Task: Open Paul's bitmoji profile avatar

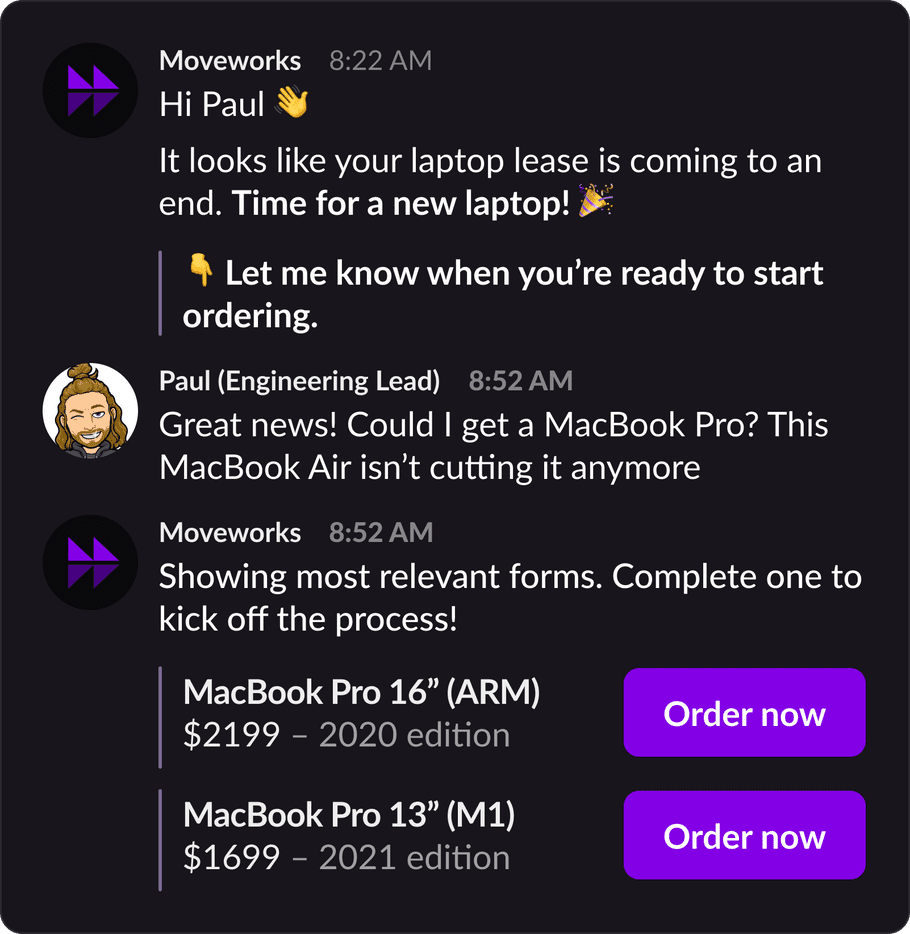Action: (x=91, y=410)
